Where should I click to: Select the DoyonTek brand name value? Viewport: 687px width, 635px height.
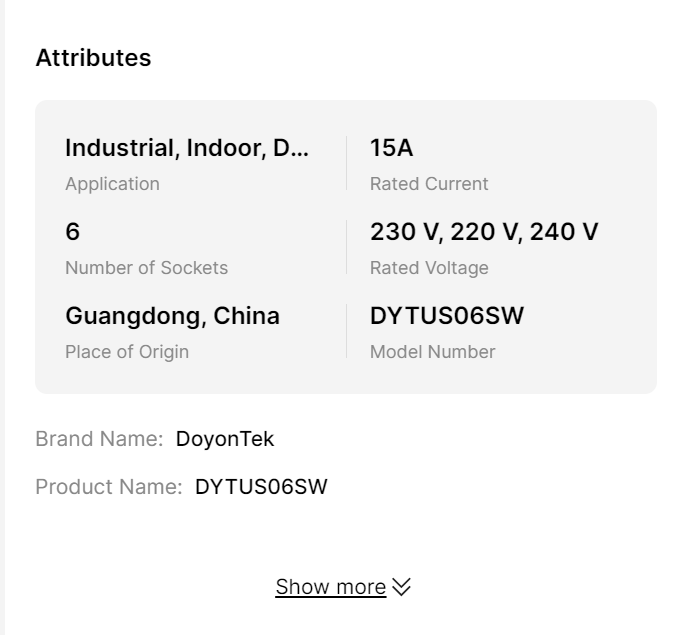(x=225, y=439)
